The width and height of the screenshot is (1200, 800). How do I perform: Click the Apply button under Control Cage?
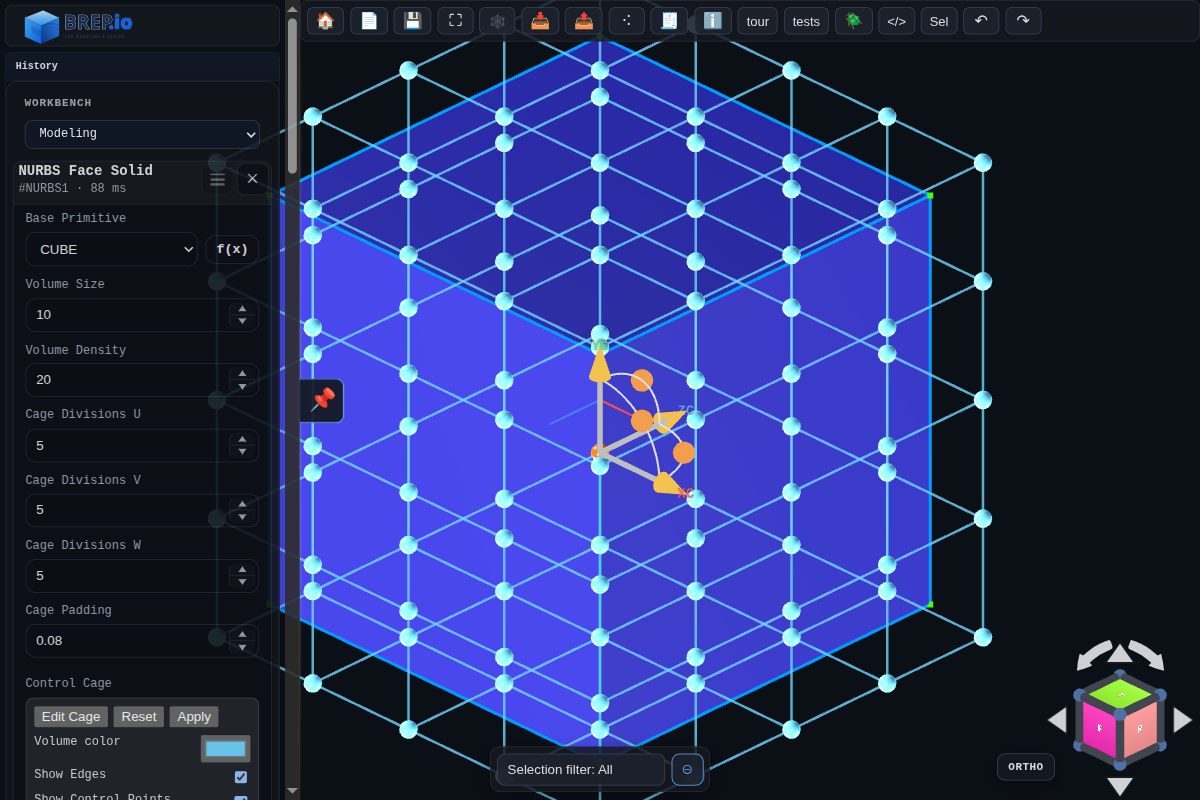(x=194, y=716)
